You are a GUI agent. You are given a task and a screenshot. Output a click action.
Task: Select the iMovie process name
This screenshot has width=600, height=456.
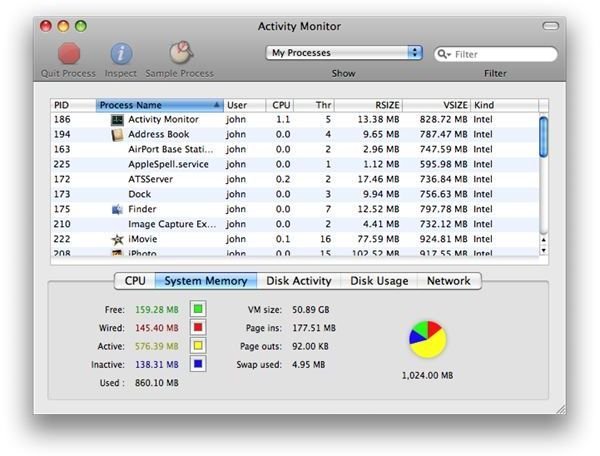143,239
